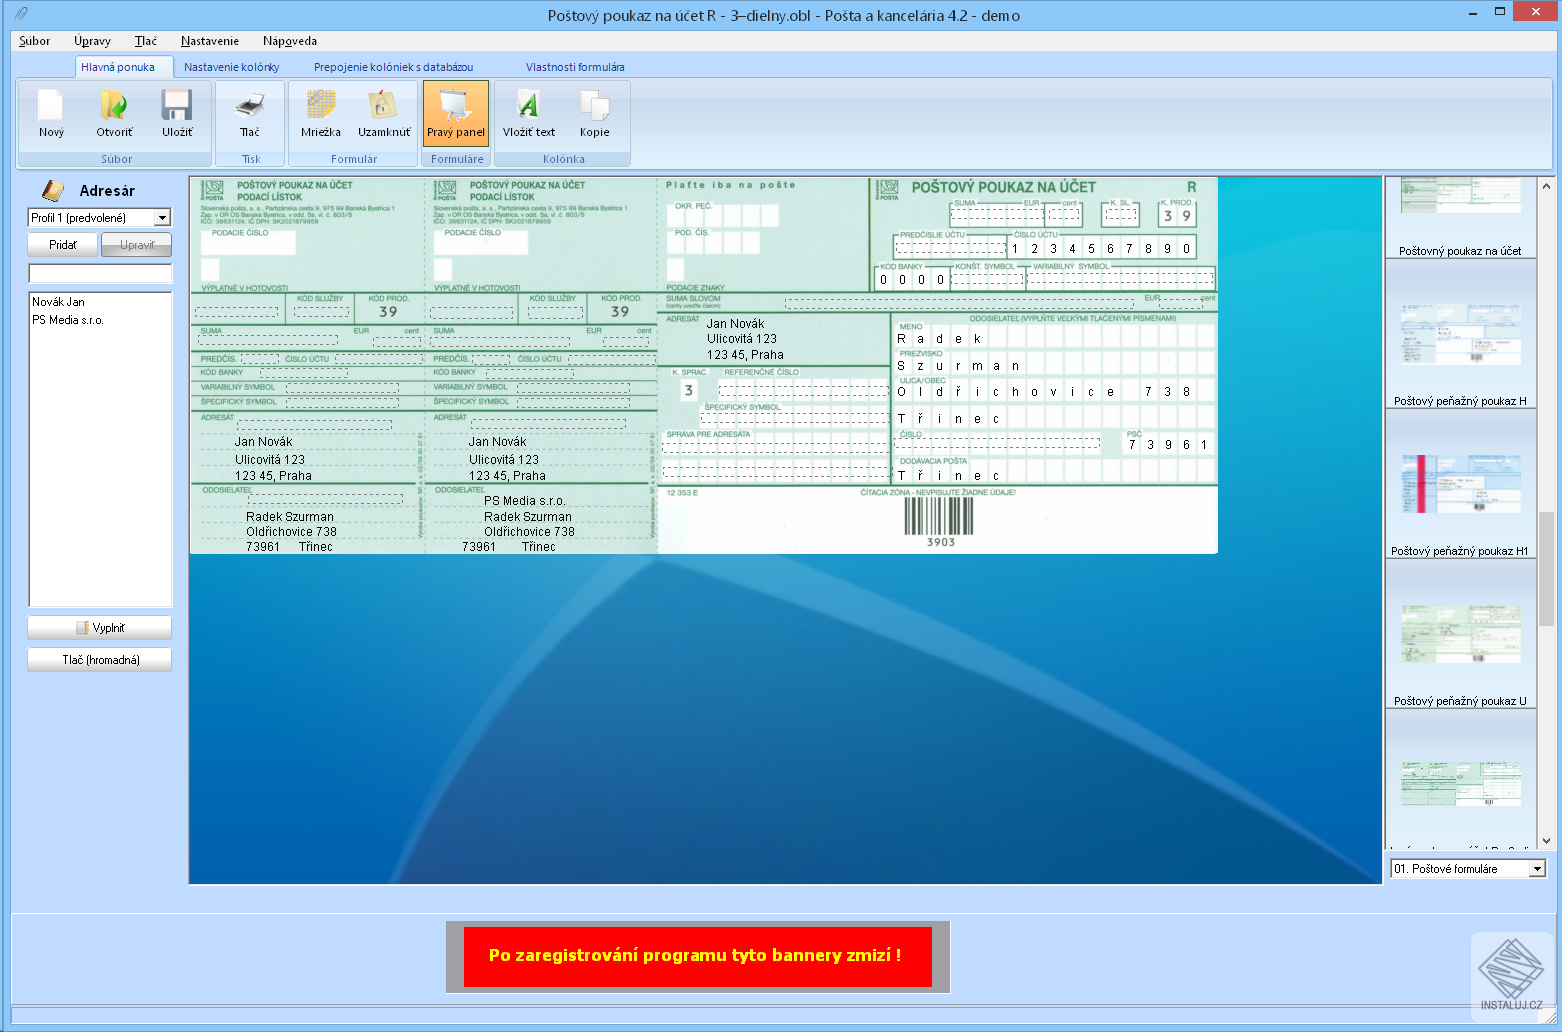Lock the form with Uzamknúť

click(x=384, y=114)
